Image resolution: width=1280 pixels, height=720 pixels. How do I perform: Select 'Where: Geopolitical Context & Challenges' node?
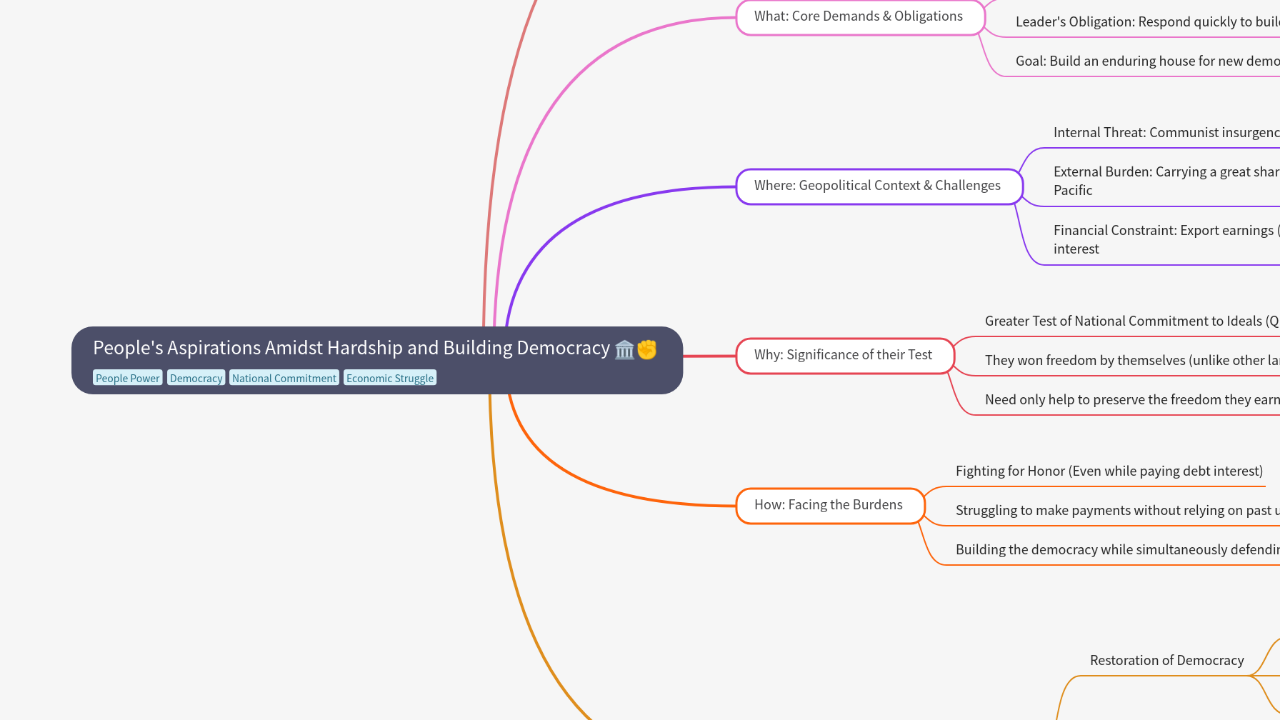click(x=878, y=186)
